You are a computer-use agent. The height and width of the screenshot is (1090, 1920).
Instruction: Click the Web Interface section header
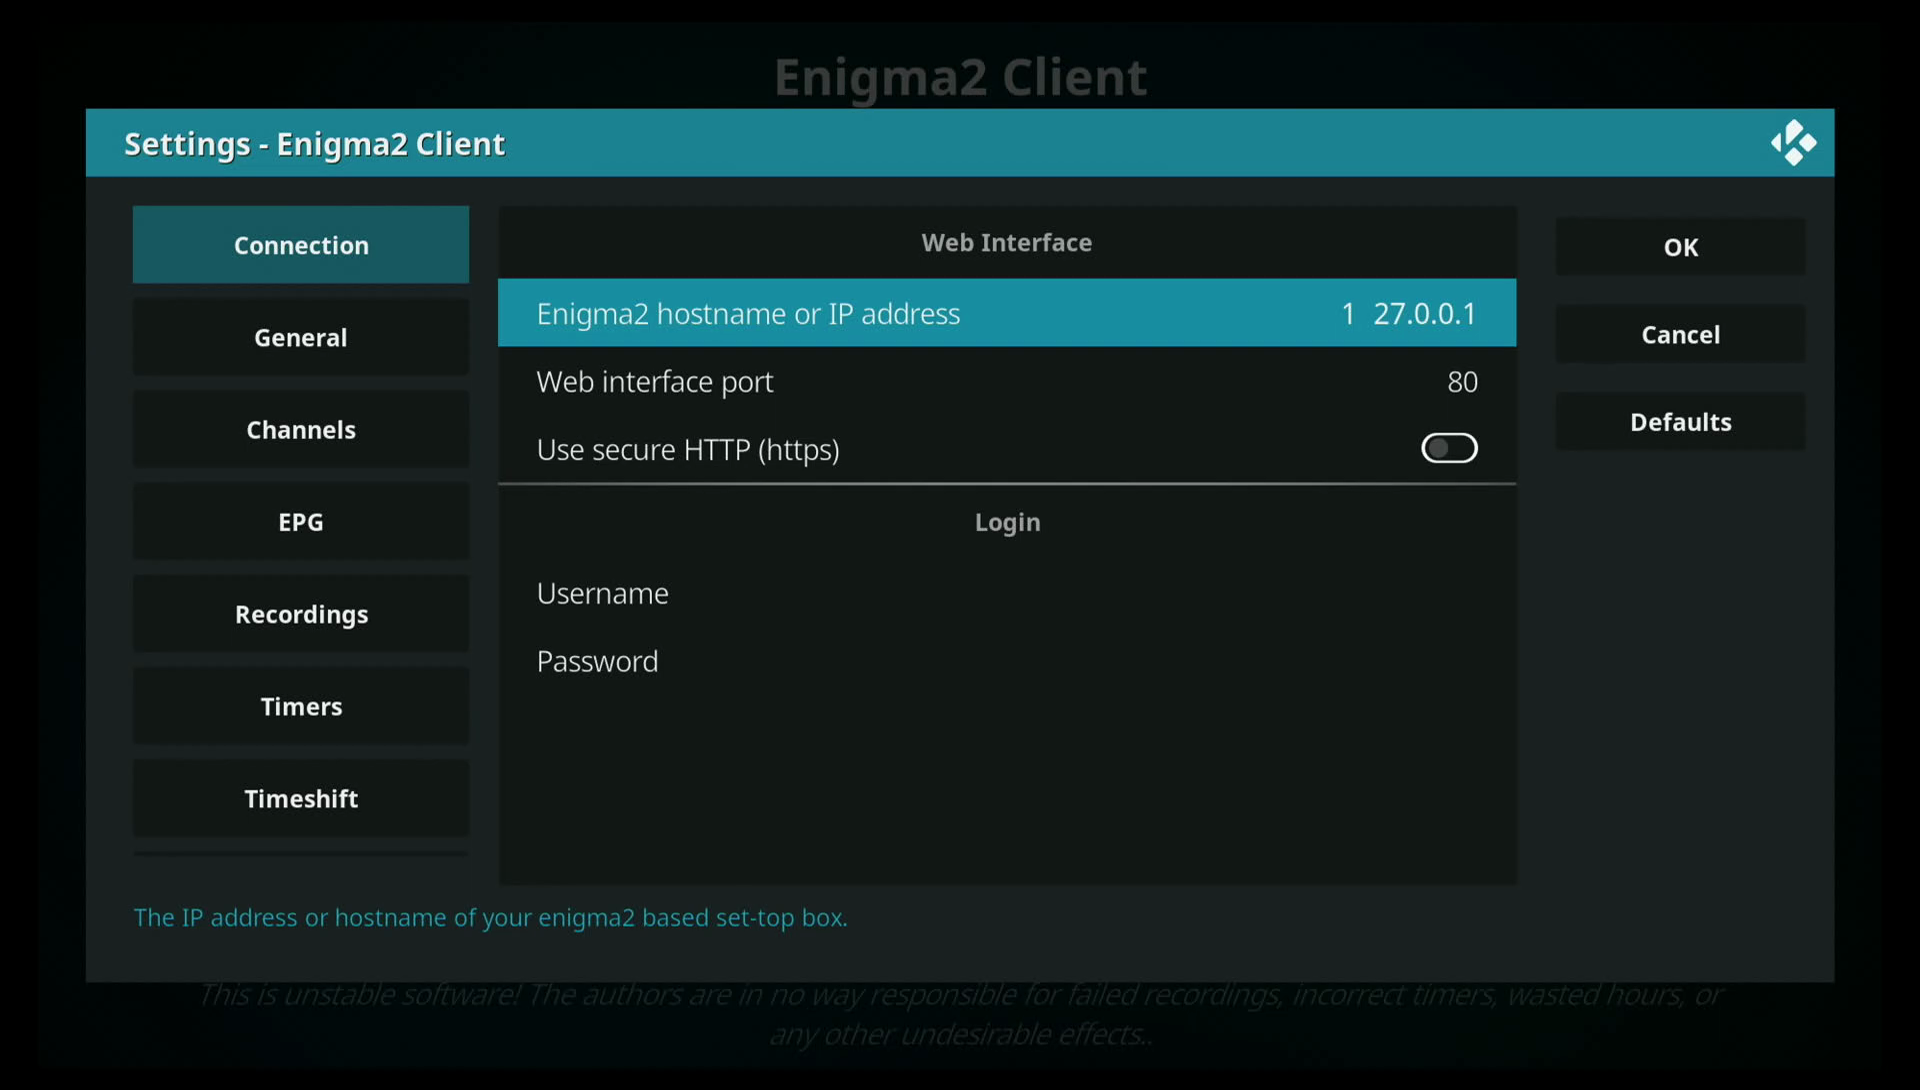pos(1006,243)
